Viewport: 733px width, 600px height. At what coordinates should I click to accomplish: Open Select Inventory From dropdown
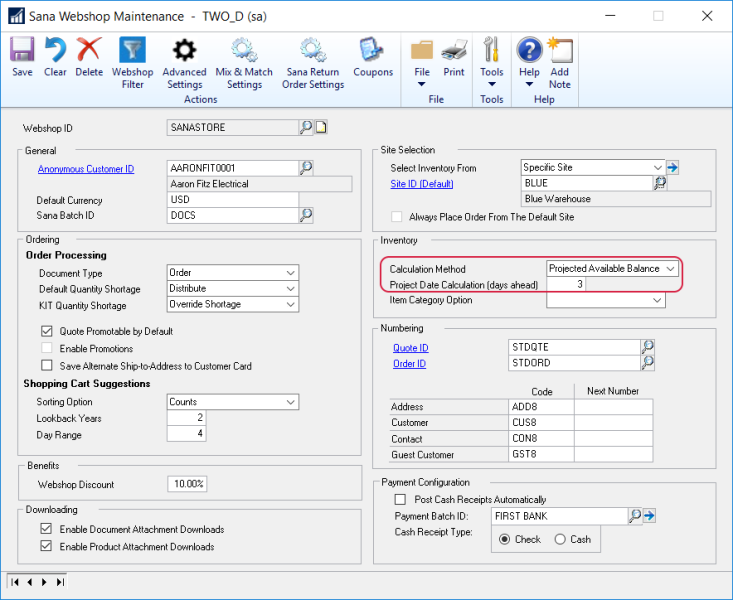(x=657, y=167)
